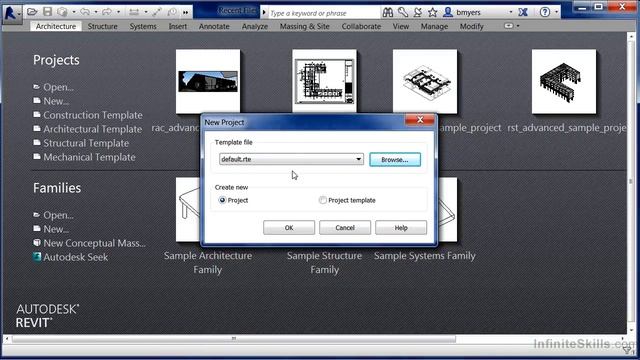Expand the bmyers account dropdown arrow
The height and width of the screenshot is (360, 640).
(511, 12)
